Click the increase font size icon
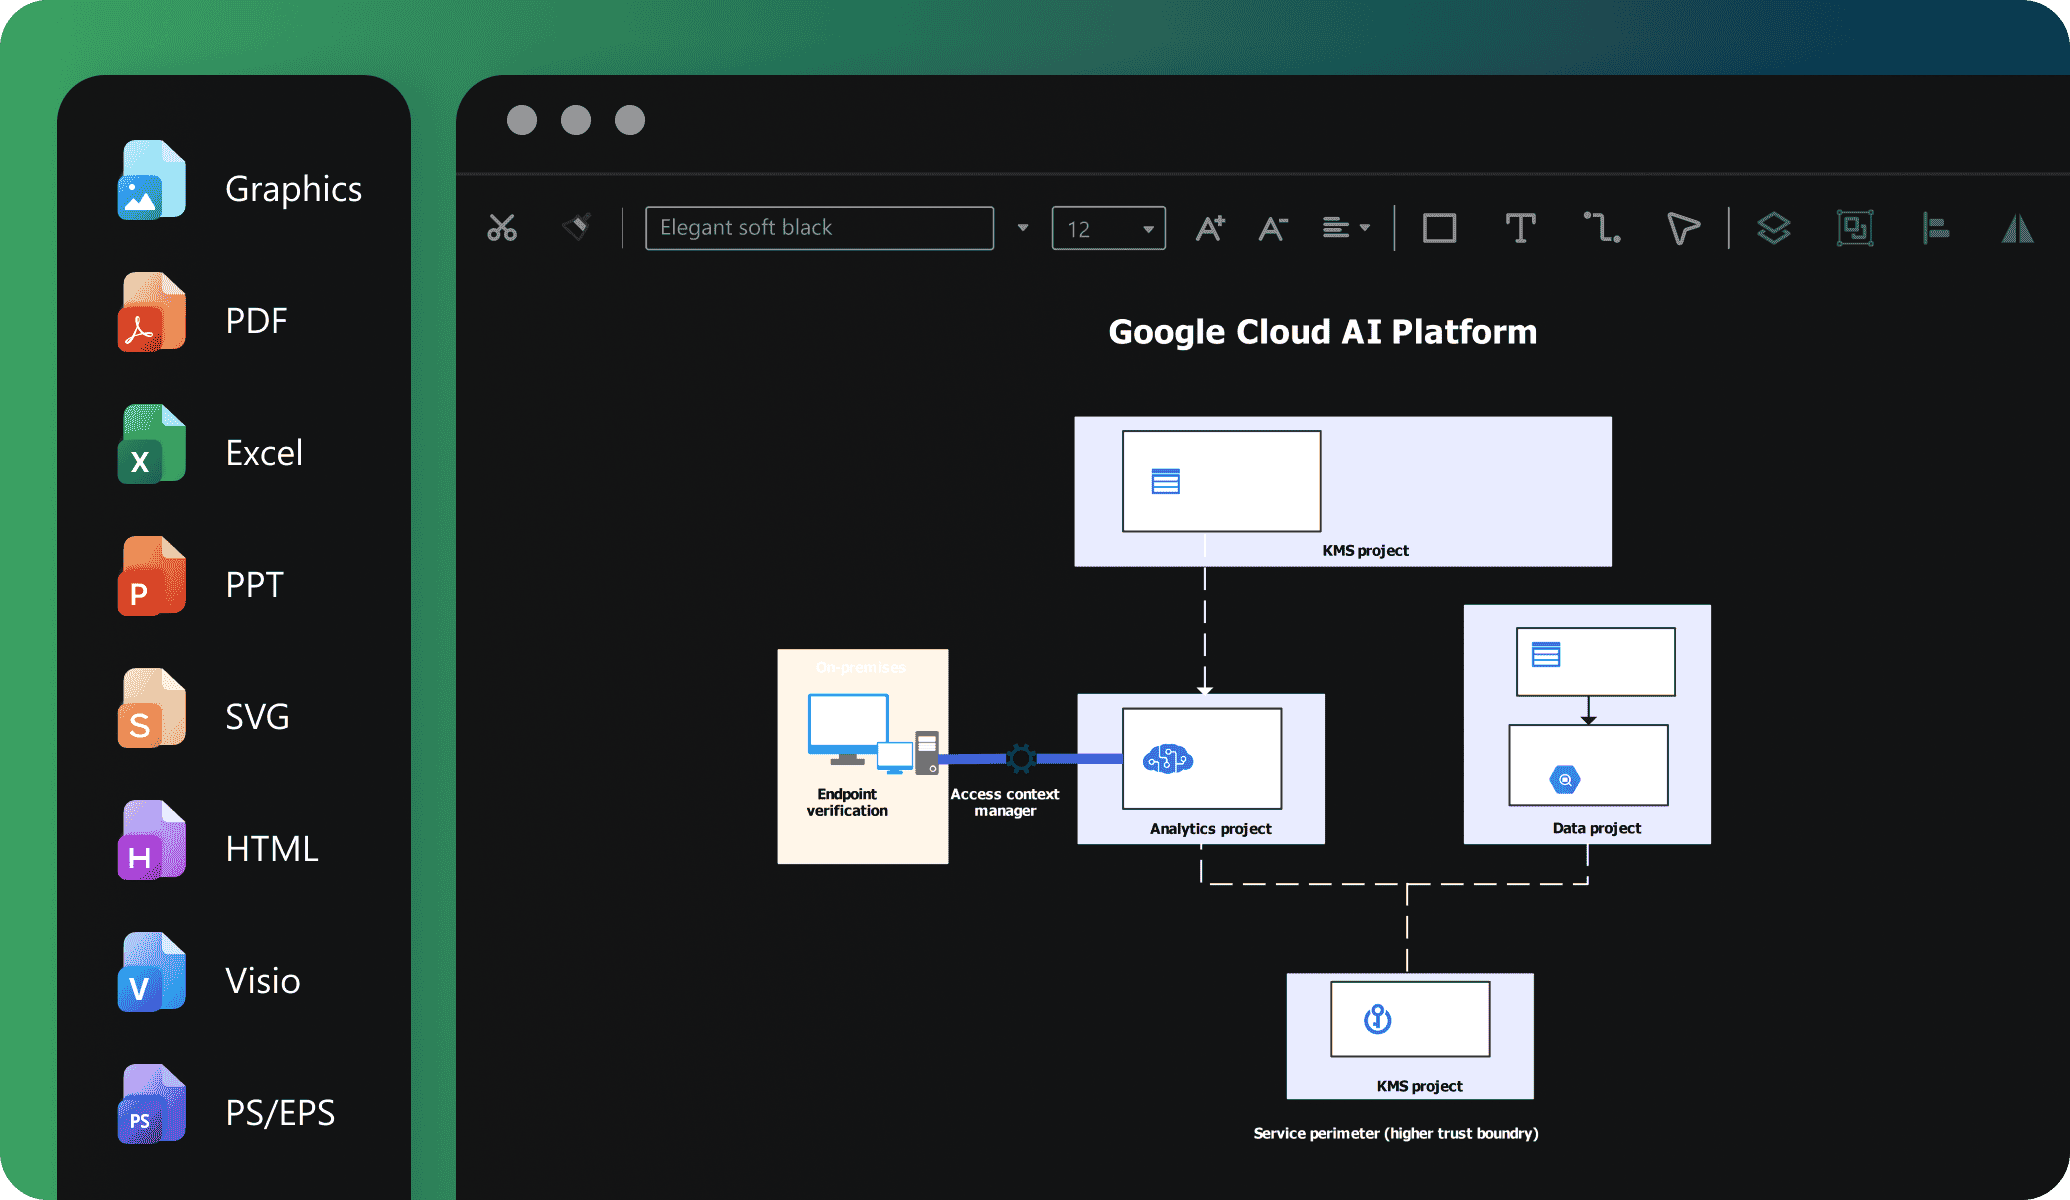This screenshot has height=1200, width=2070. click(x=1210, y=228)
